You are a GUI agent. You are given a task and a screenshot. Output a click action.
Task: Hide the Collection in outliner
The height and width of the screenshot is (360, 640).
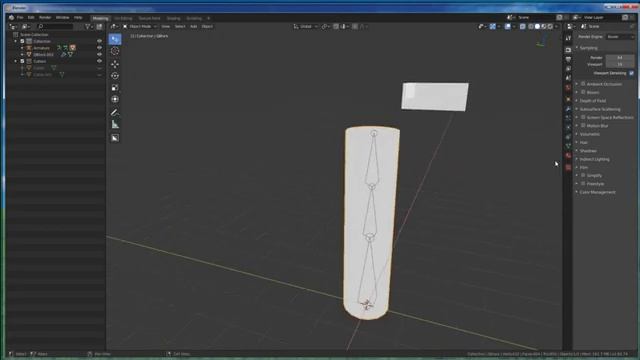(99, 41)
